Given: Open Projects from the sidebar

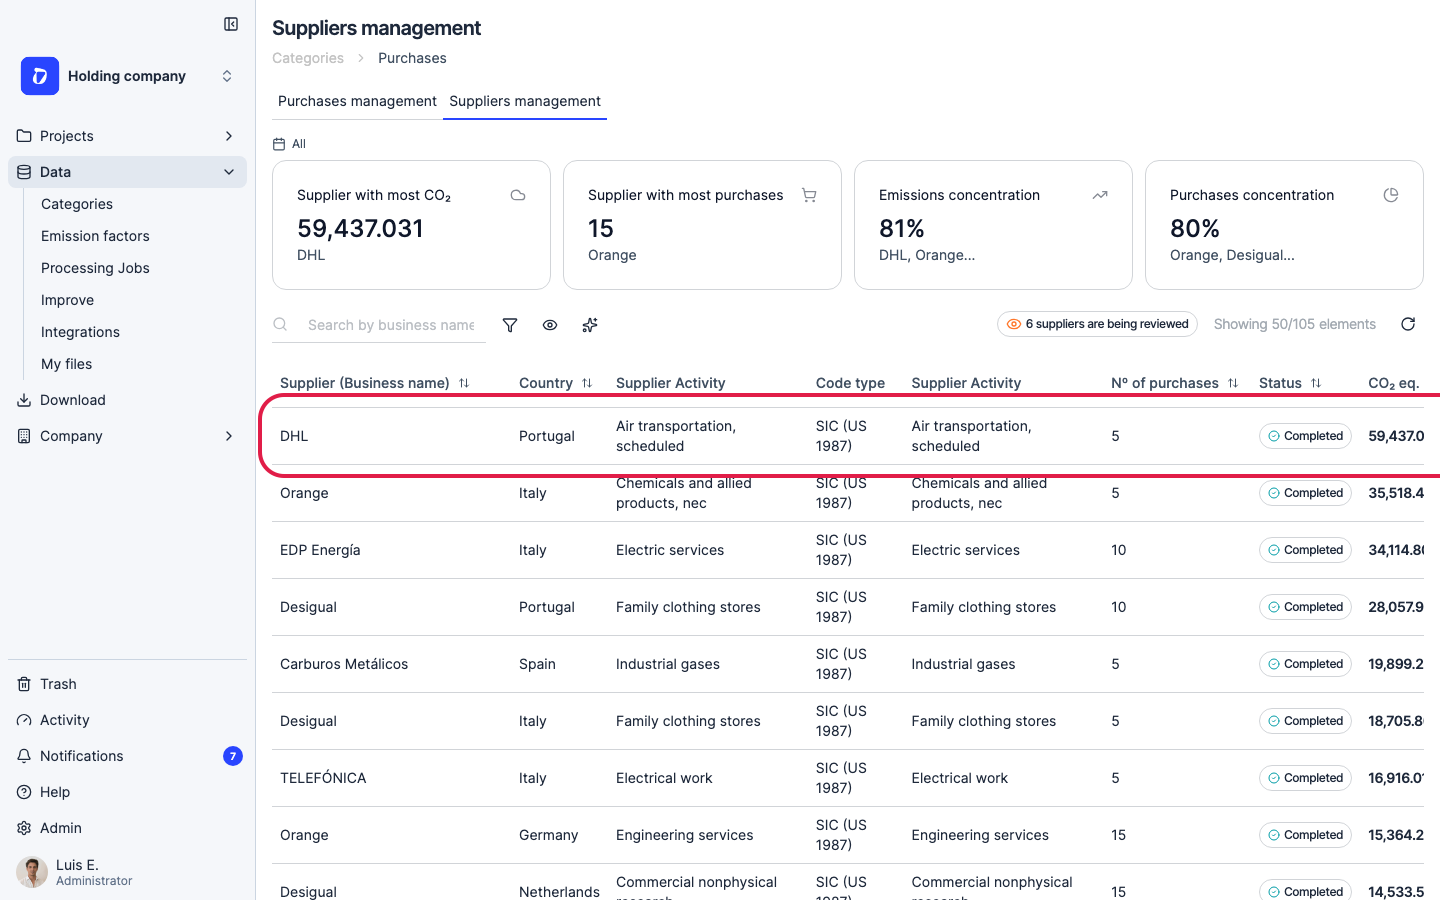Looking at the screenshot, I should coord(67,136).
